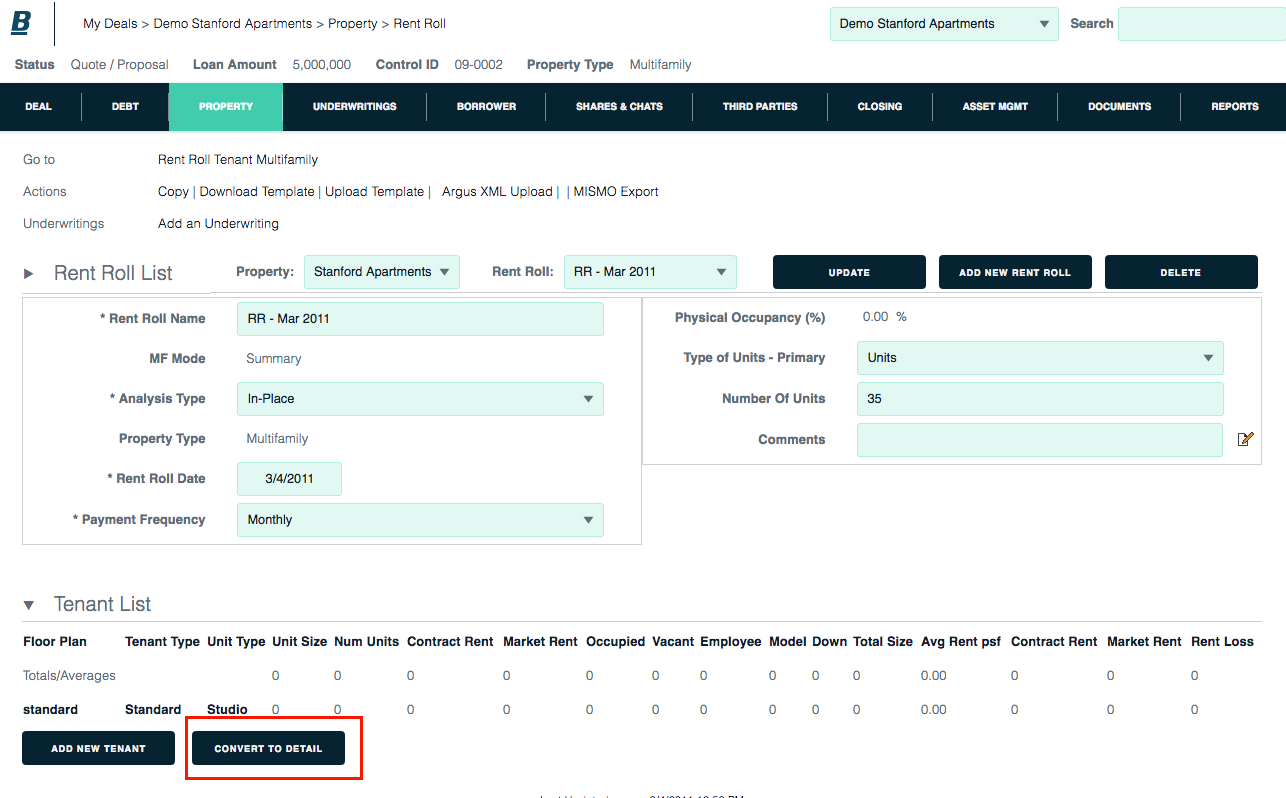The width and height of the screenshot is (1286, 798).
Task: Click the Update button
Action: pos(849,272)
